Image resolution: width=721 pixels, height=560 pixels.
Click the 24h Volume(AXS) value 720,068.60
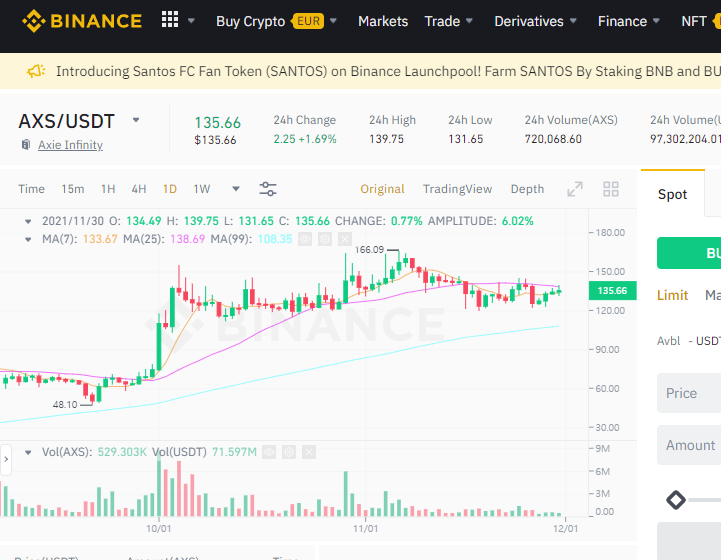(553, 139)
